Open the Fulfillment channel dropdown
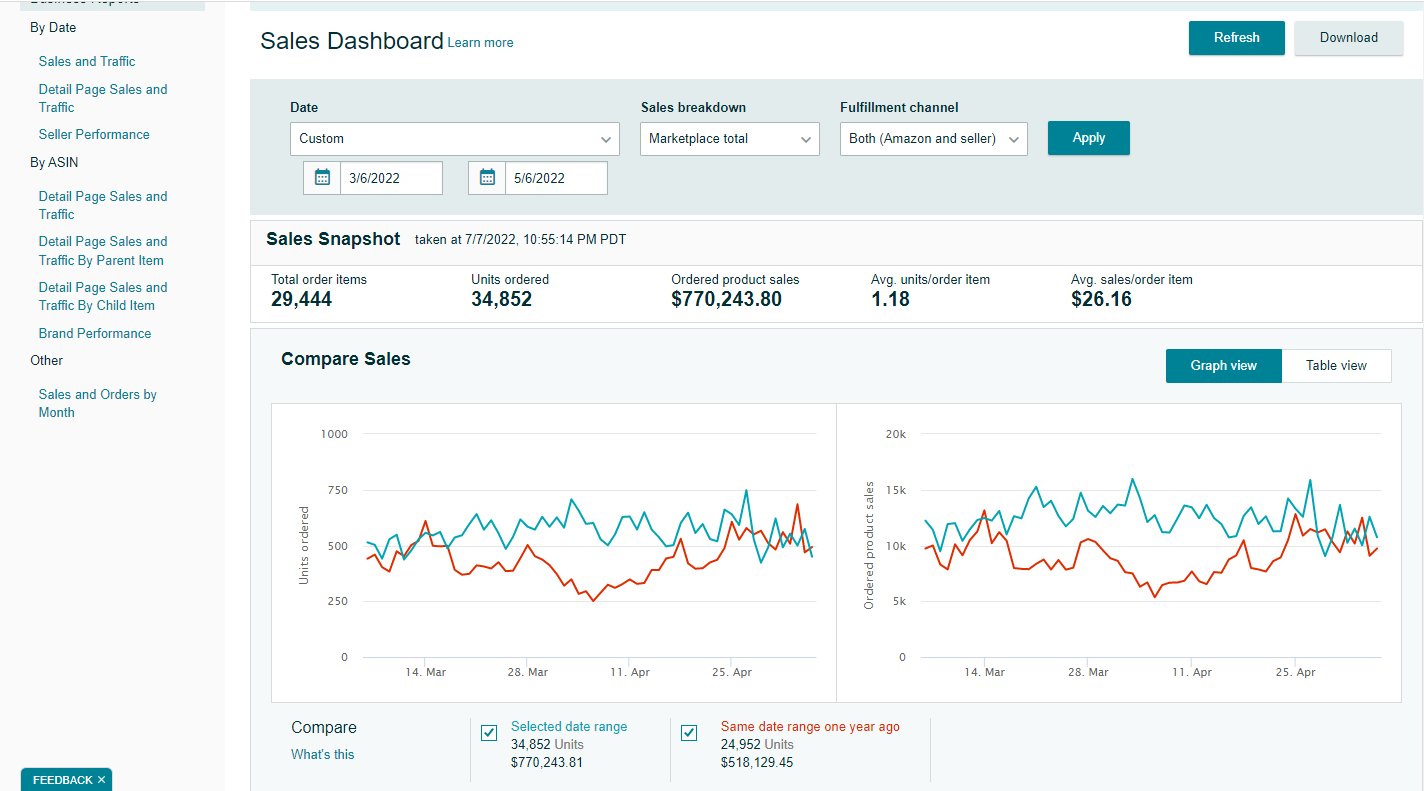Image resolution: width=1424 pixels, height=791 pixels. pos(934,139)
